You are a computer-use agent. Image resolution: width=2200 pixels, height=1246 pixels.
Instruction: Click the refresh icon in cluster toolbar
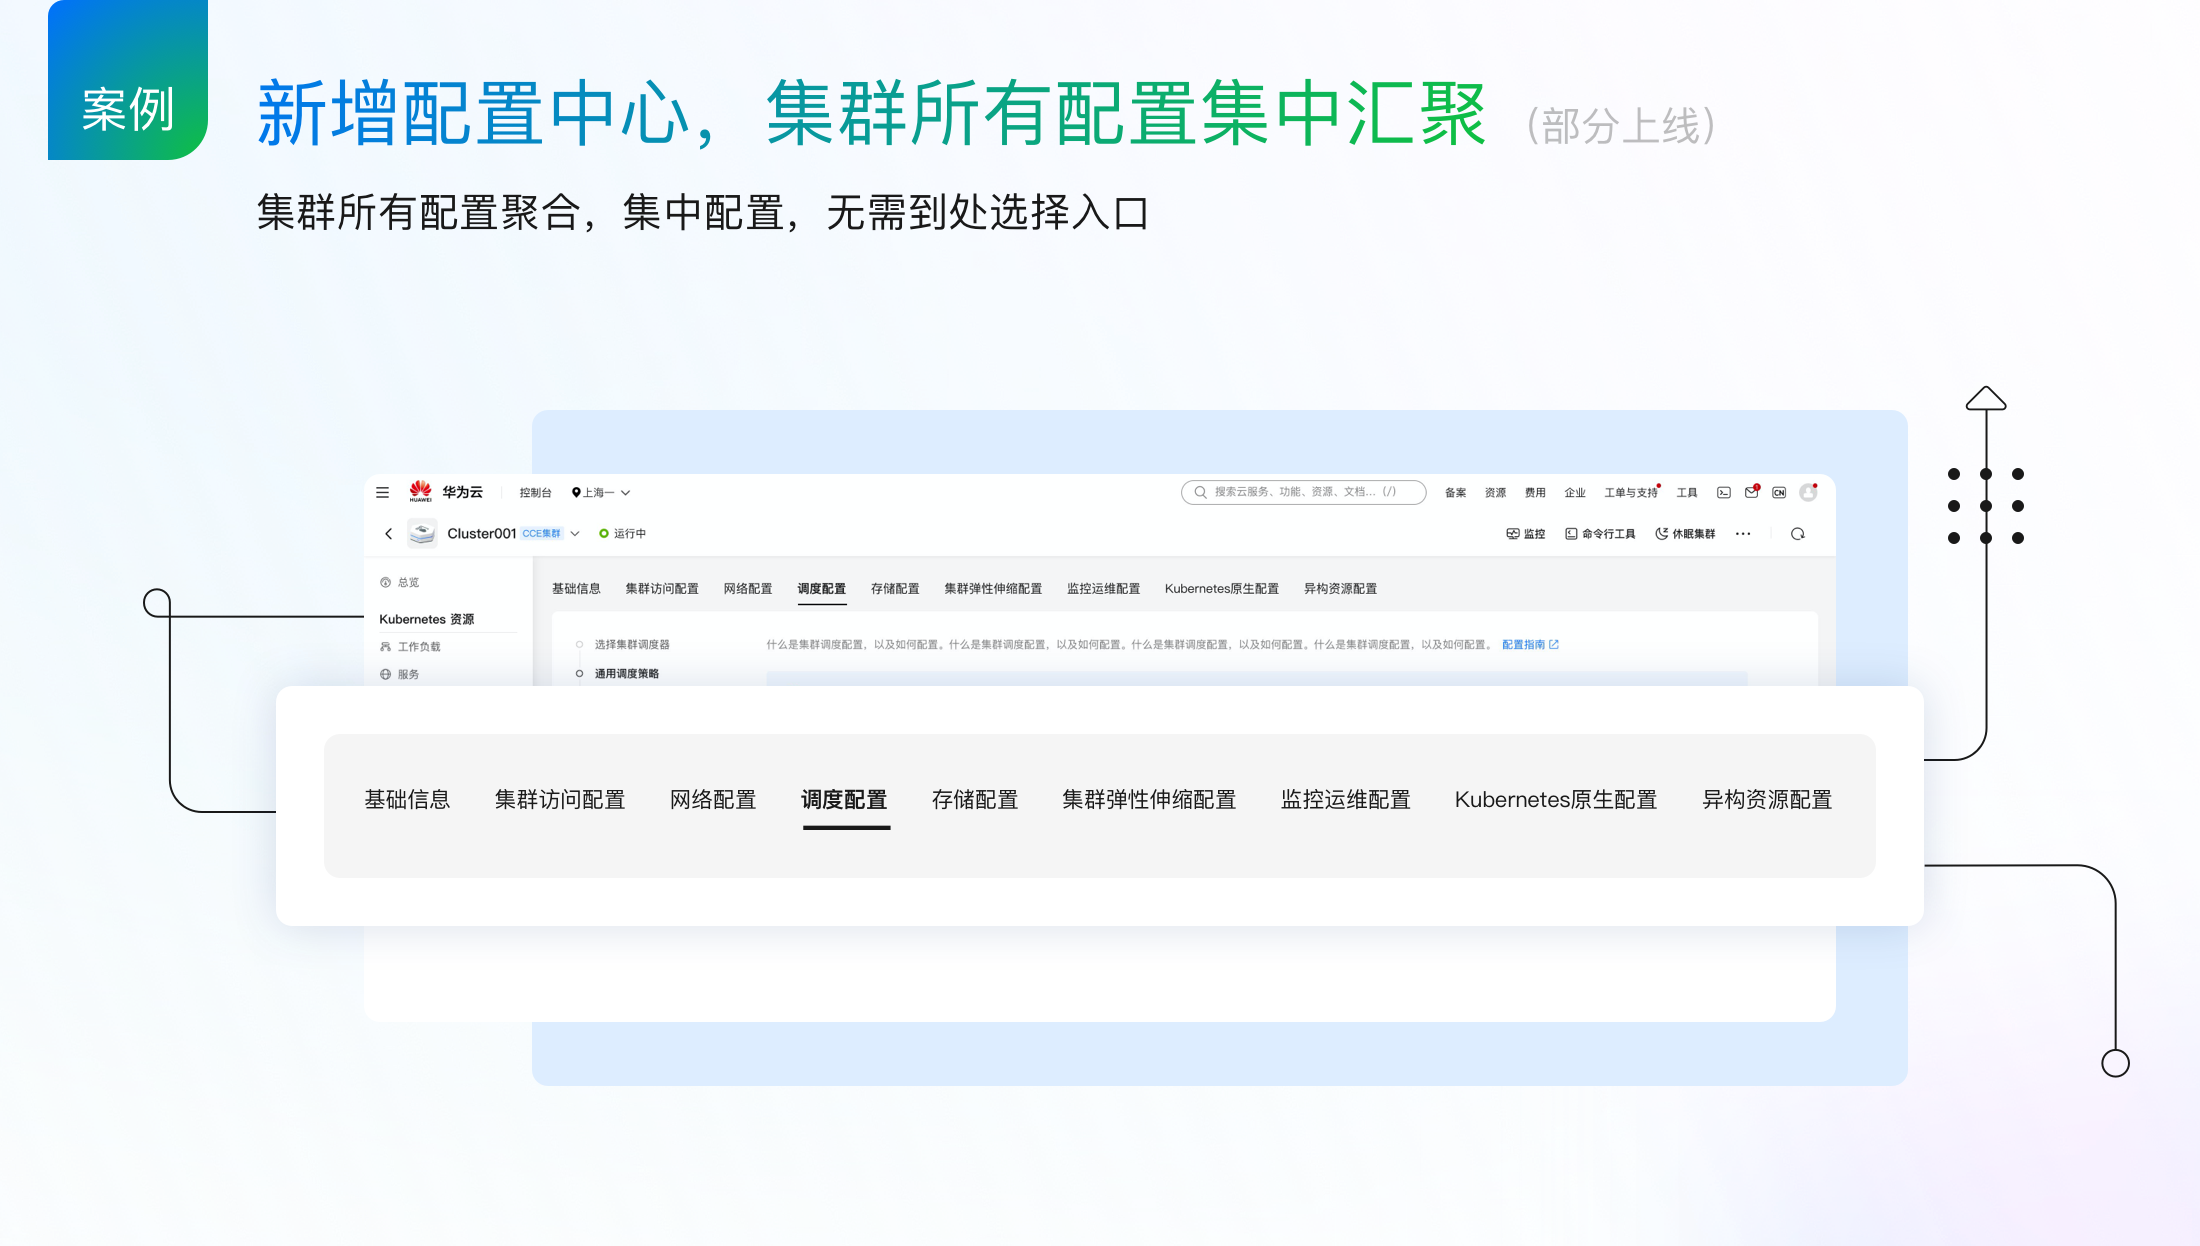click(x=1798, y=534)
